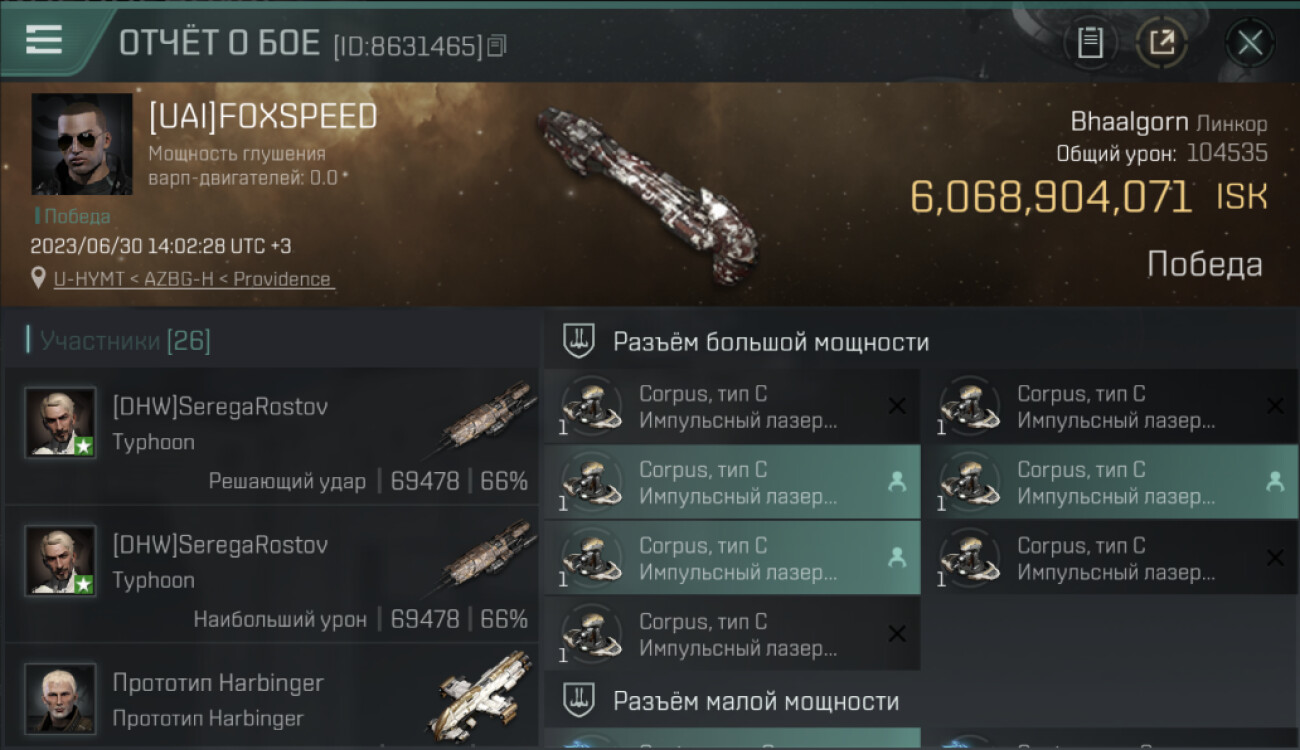
Task: Open the U-HYMT location link
Action: tap(192, 279)
